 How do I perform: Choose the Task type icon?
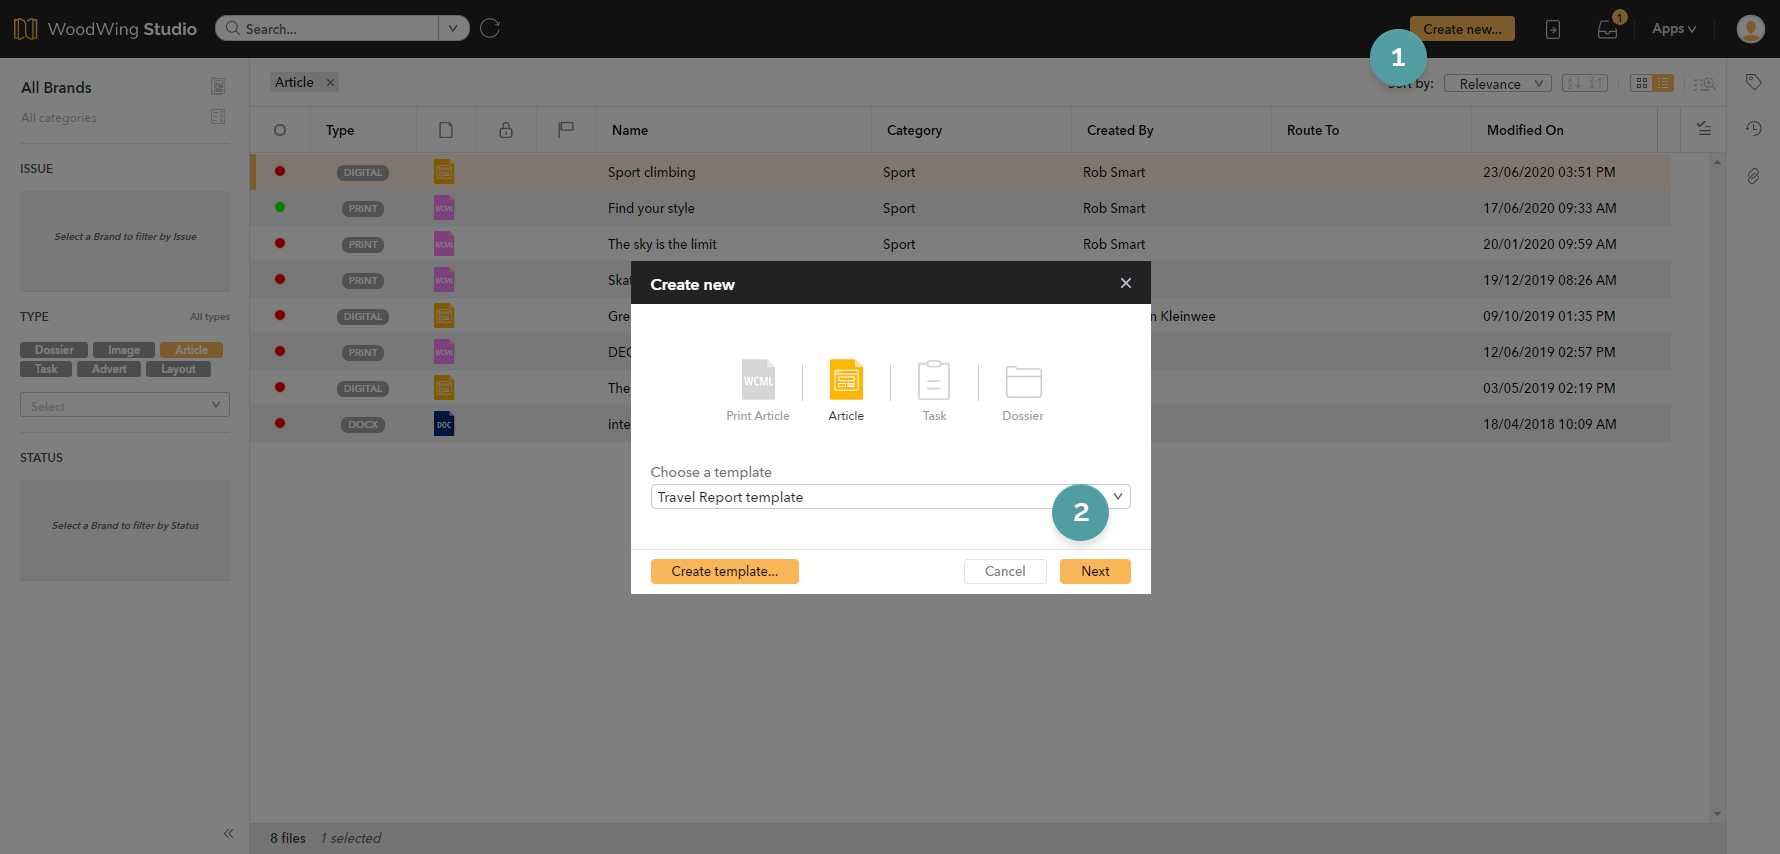coord(934,380)
